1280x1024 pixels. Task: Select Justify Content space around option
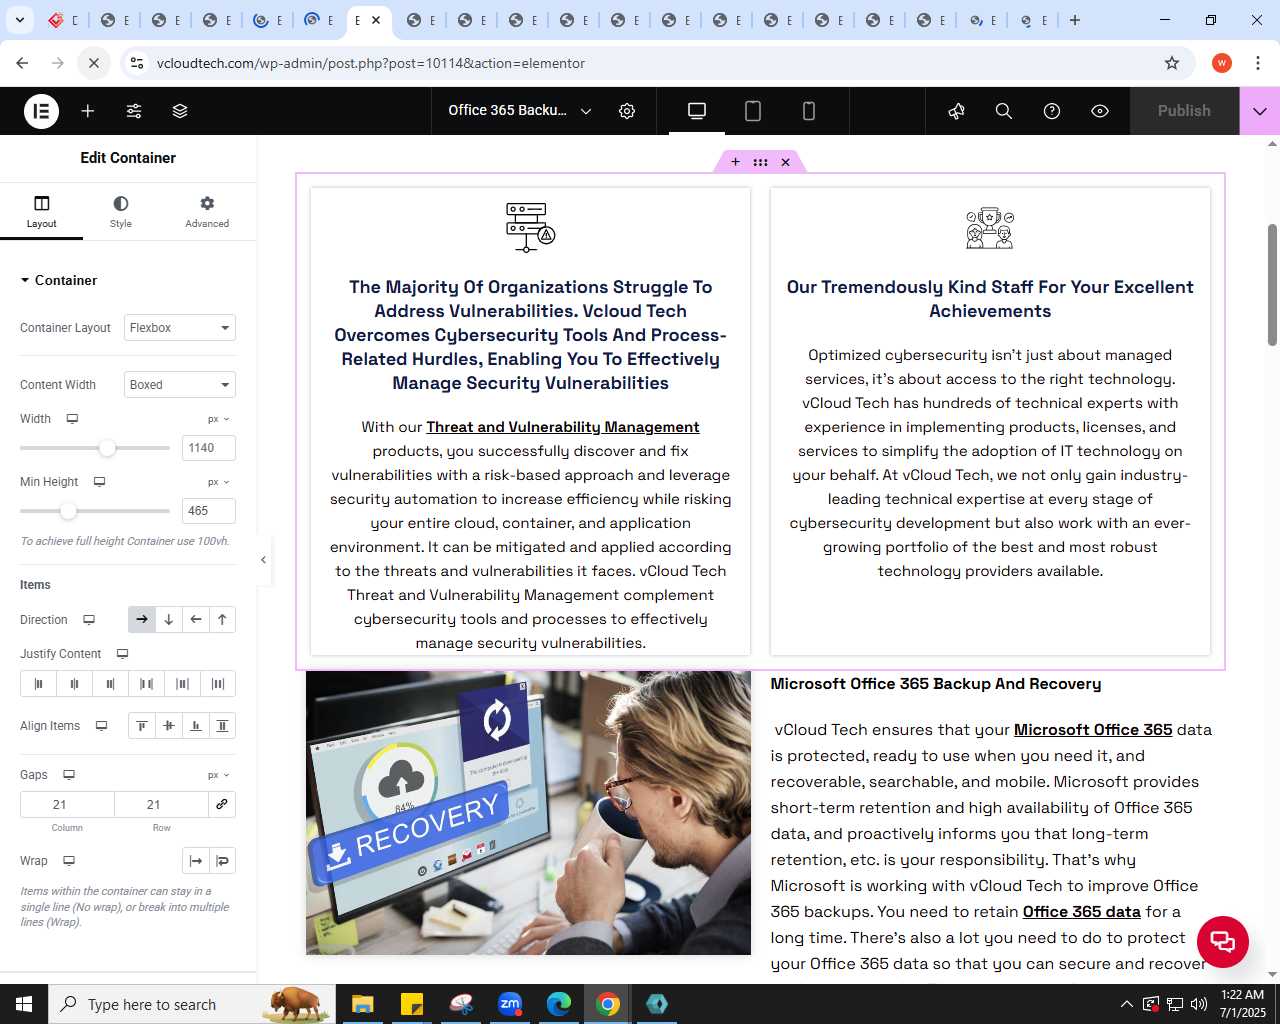coord(182,684)
